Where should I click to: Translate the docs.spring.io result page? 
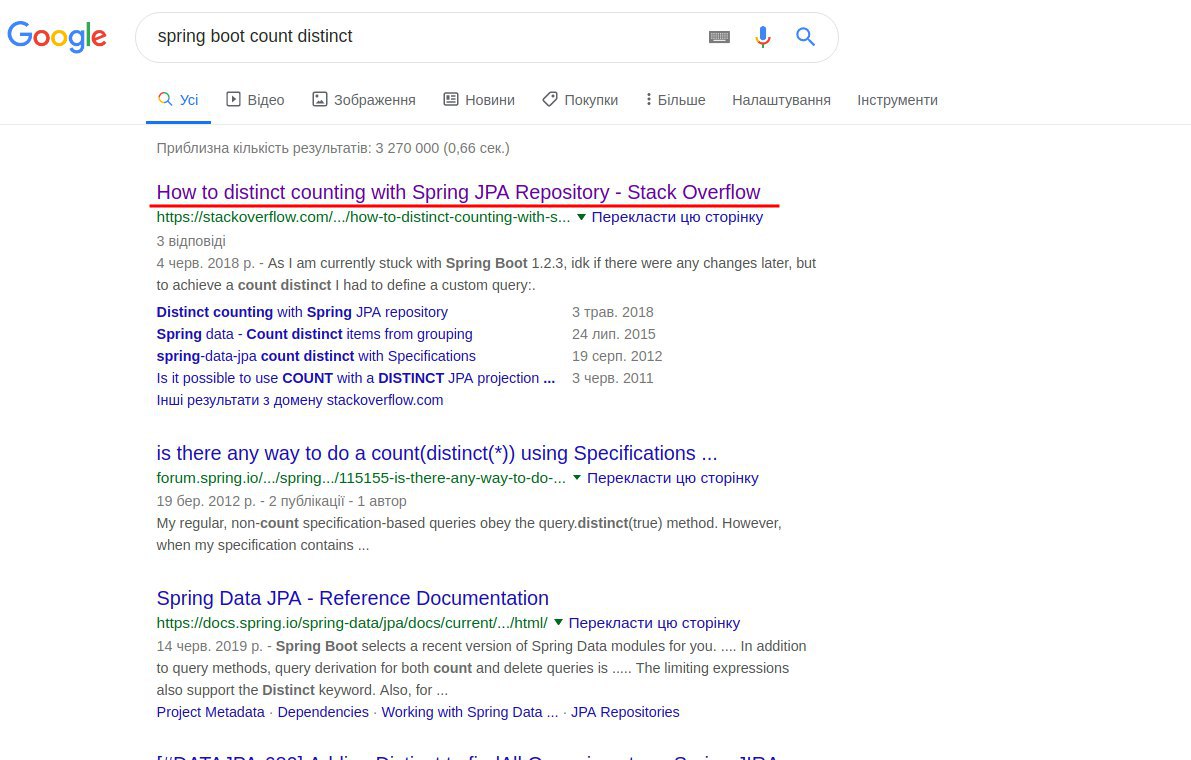point(654,623)
